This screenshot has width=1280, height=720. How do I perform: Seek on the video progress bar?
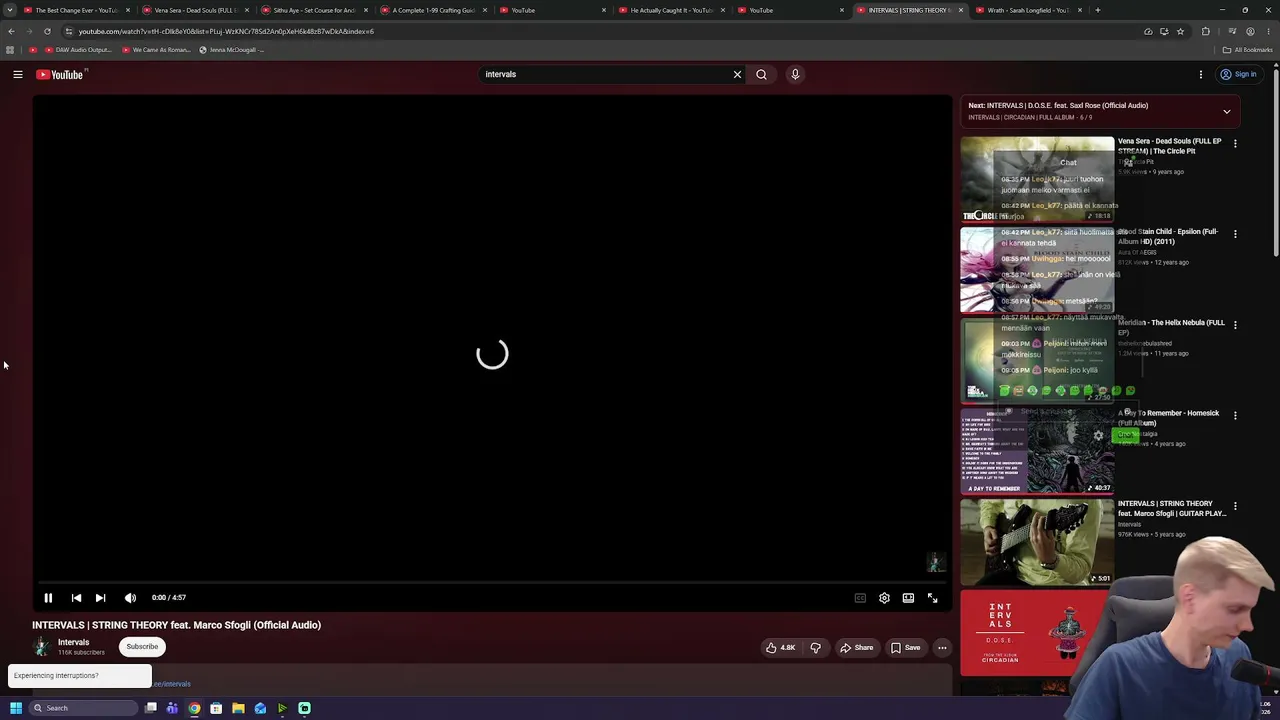click(490, 582)
